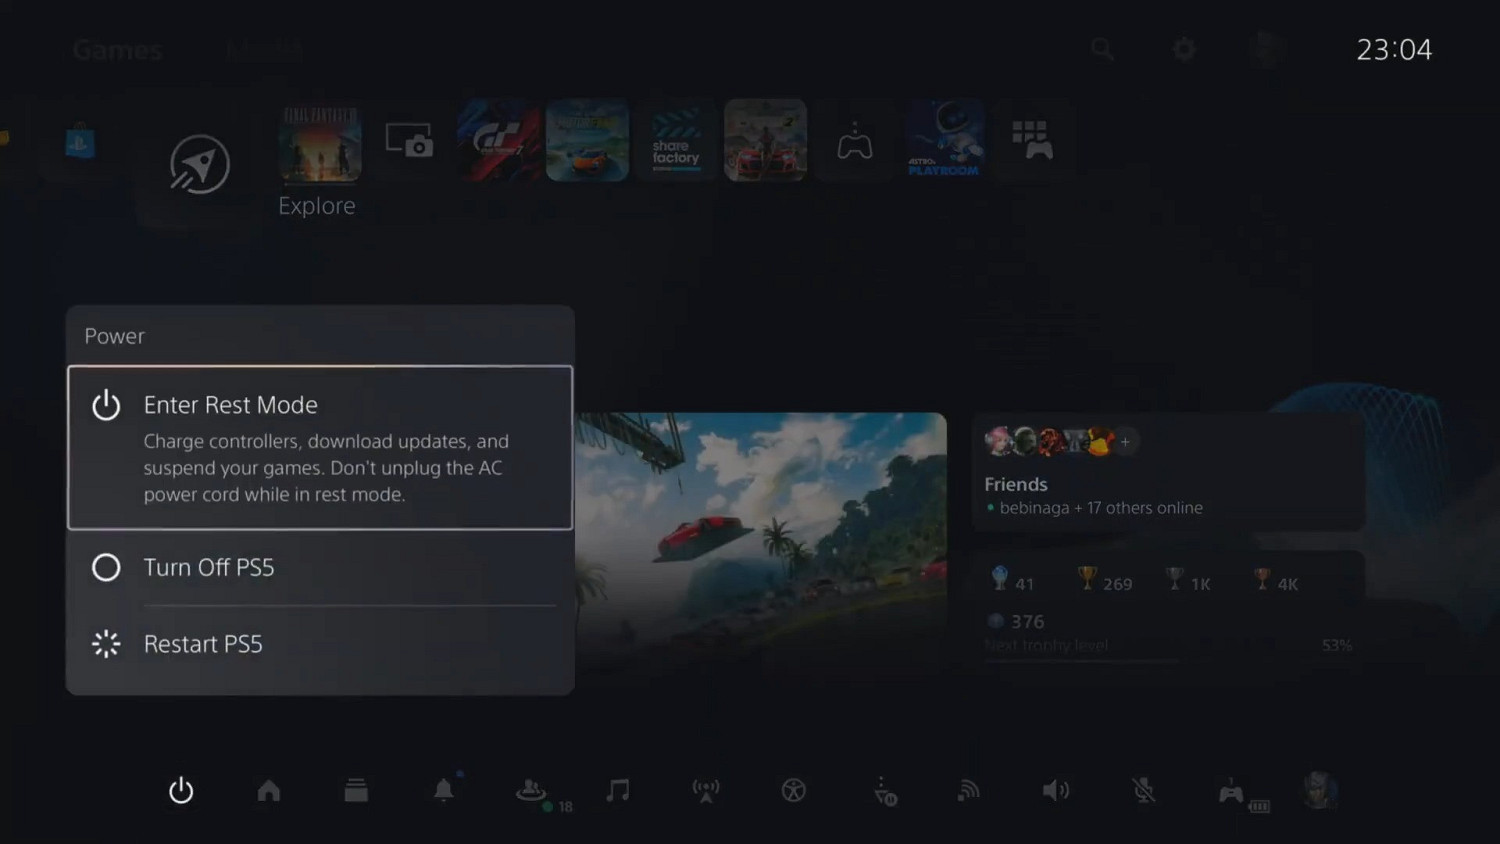Choose Turn Off PS5
Viewport: 1500px width, 844px height.
pos(320,567)
